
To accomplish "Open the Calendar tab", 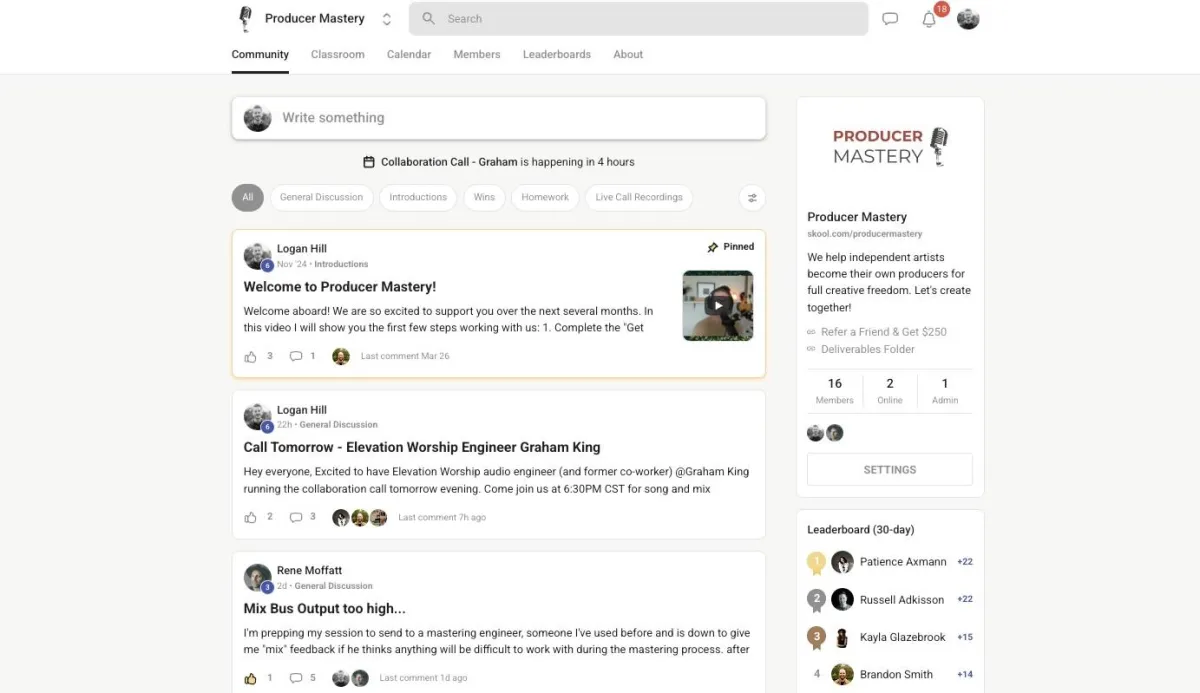I will [409, 54].
